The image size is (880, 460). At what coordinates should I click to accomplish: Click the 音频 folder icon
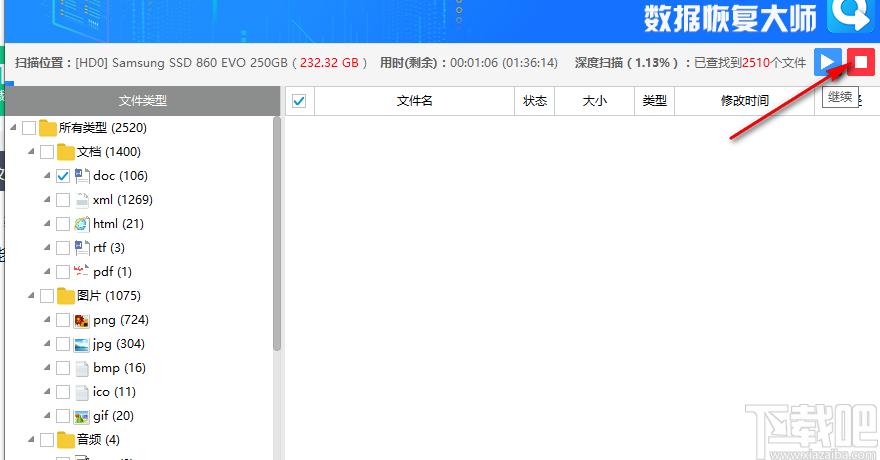point(66,440)
